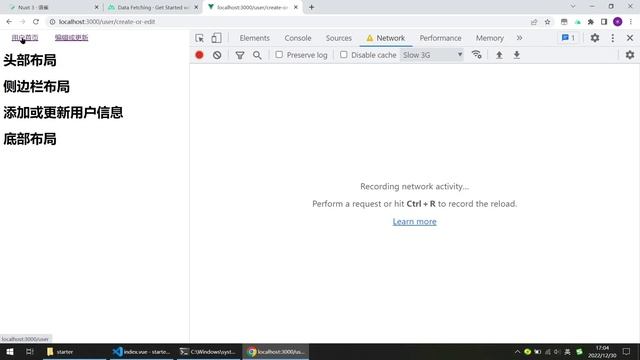640x360 pixels.
Task: Open the Slow 3G throttling dropdown
Action: point(432,55)
